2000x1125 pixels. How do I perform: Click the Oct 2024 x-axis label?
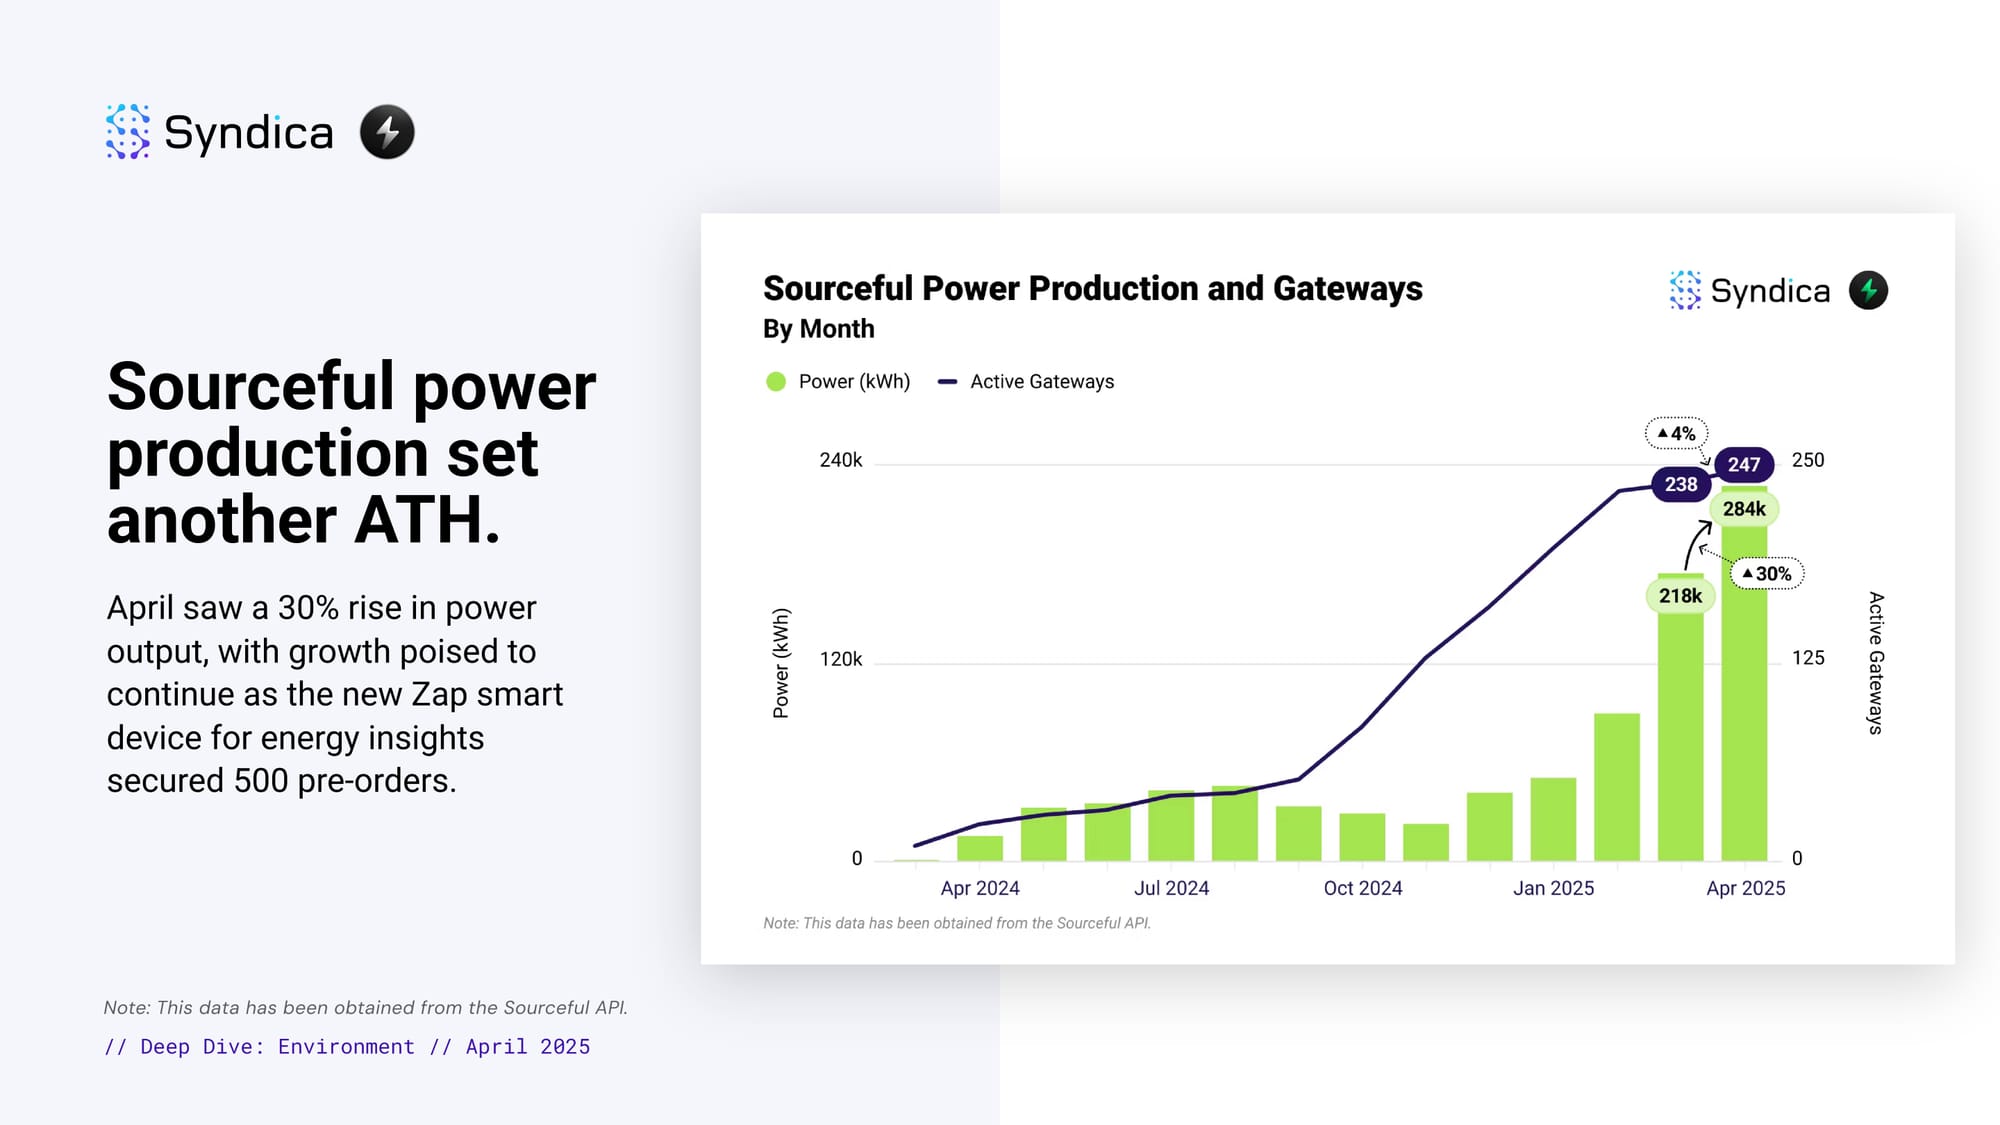[x=1362, y=888]
